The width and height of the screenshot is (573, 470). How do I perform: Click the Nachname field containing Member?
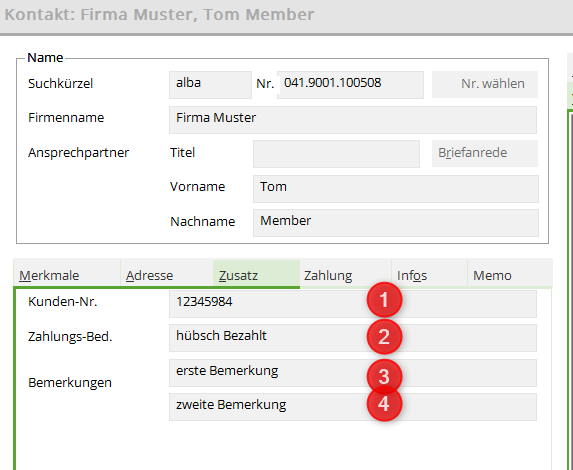coord(396,223)
